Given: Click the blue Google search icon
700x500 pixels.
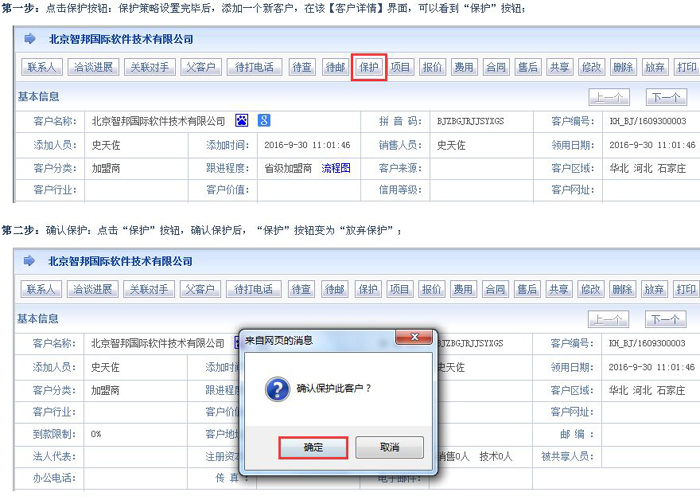Looking at the screenshot, I should point(264,121).
